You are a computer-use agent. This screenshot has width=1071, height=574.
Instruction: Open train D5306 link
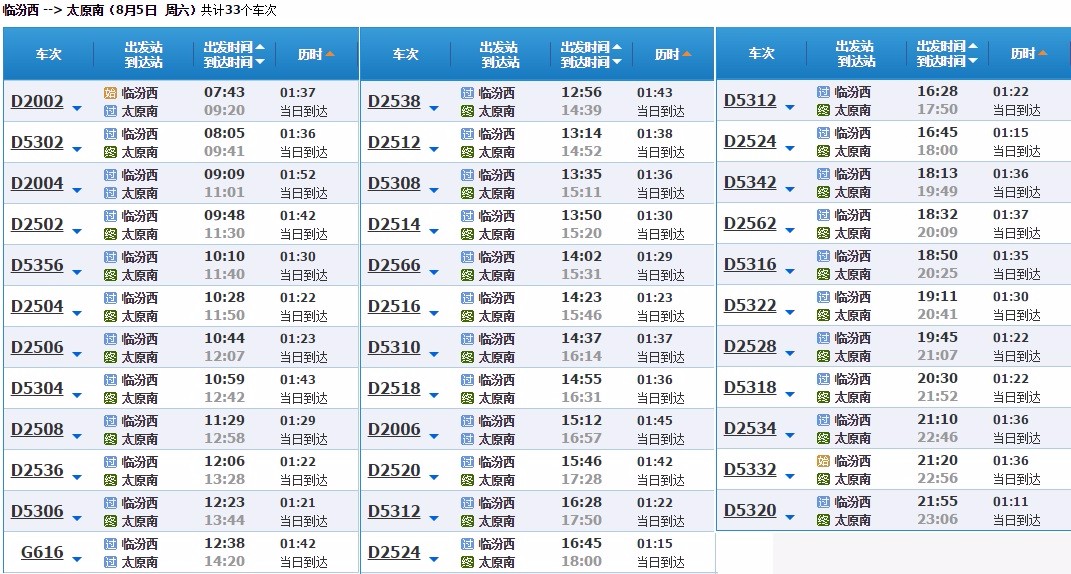37,511
